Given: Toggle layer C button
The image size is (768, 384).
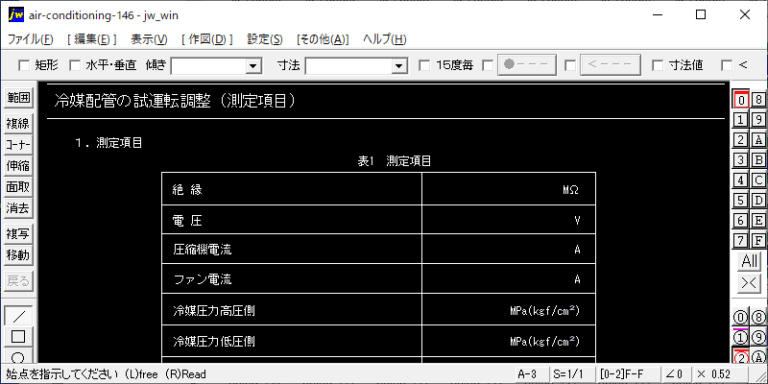Looking at the screenshot, I should click(x=759, y=180).
